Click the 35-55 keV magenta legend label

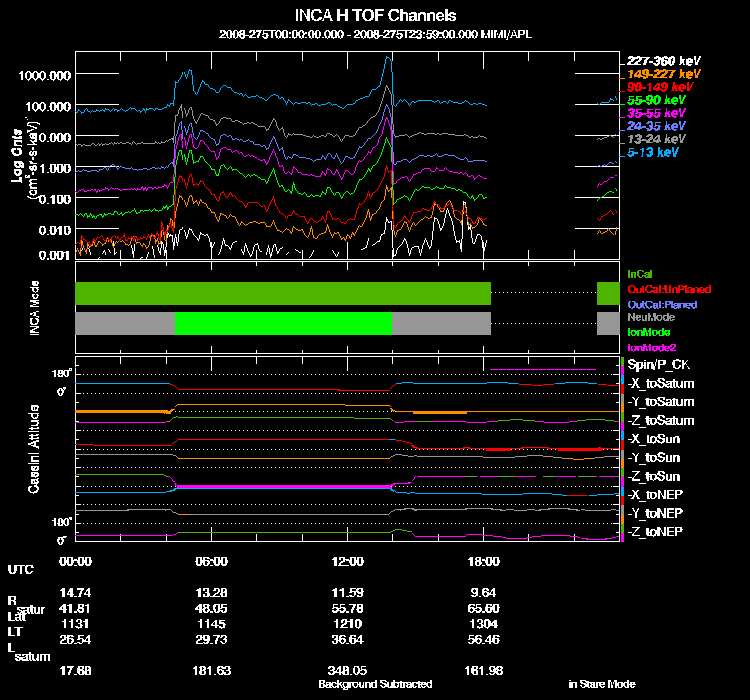[656, 113]
